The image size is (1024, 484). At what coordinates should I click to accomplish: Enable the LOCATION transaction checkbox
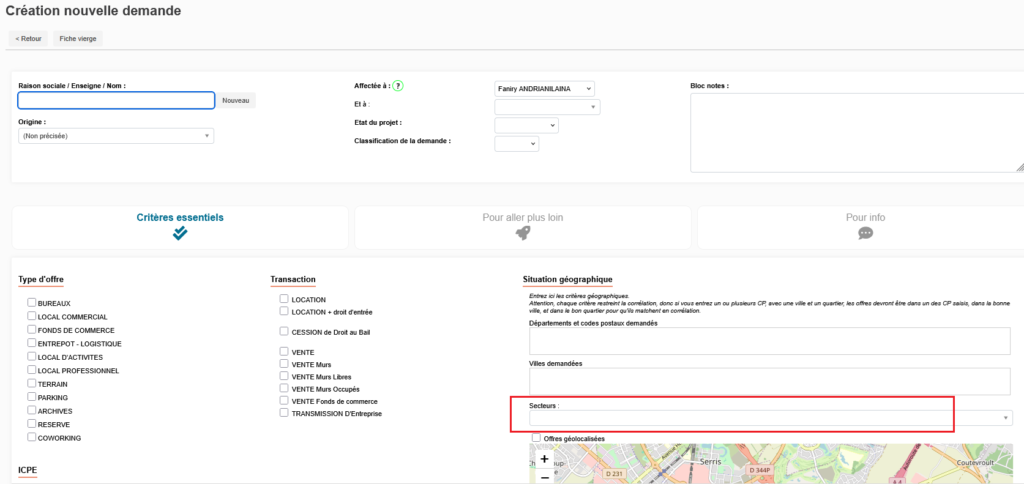pyautogui.click(x=284, y=299)
